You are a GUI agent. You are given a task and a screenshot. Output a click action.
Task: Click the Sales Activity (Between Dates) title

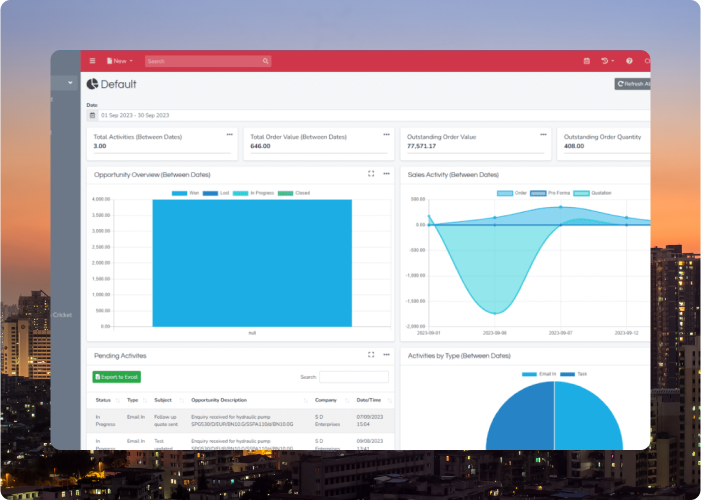pyautogui.click(x=453, y=175)
